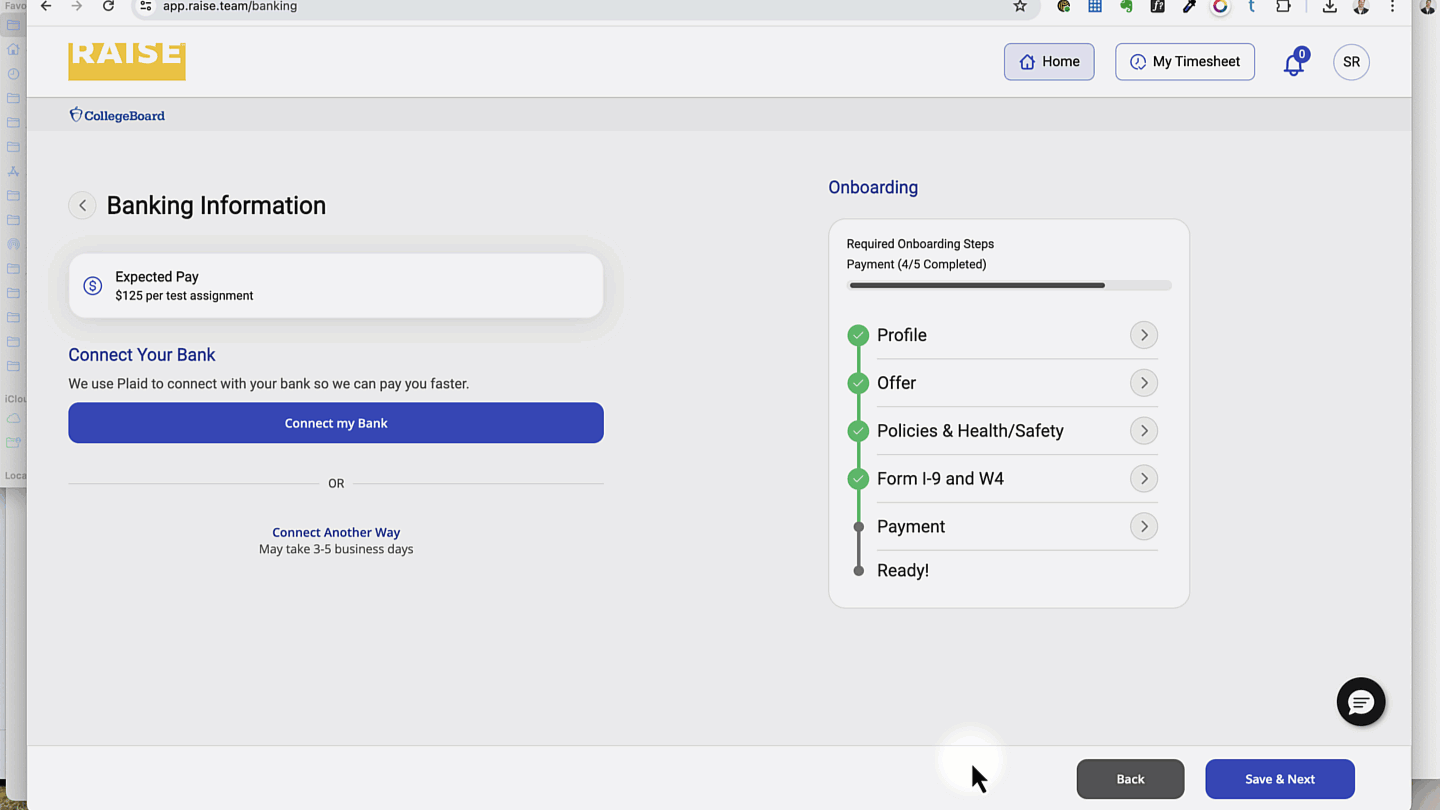This screenshot has height=810, width=1440.
Task: Expand the Policies & Health/Safety step
Action: pyautogui.click(x=1144, y=431)
